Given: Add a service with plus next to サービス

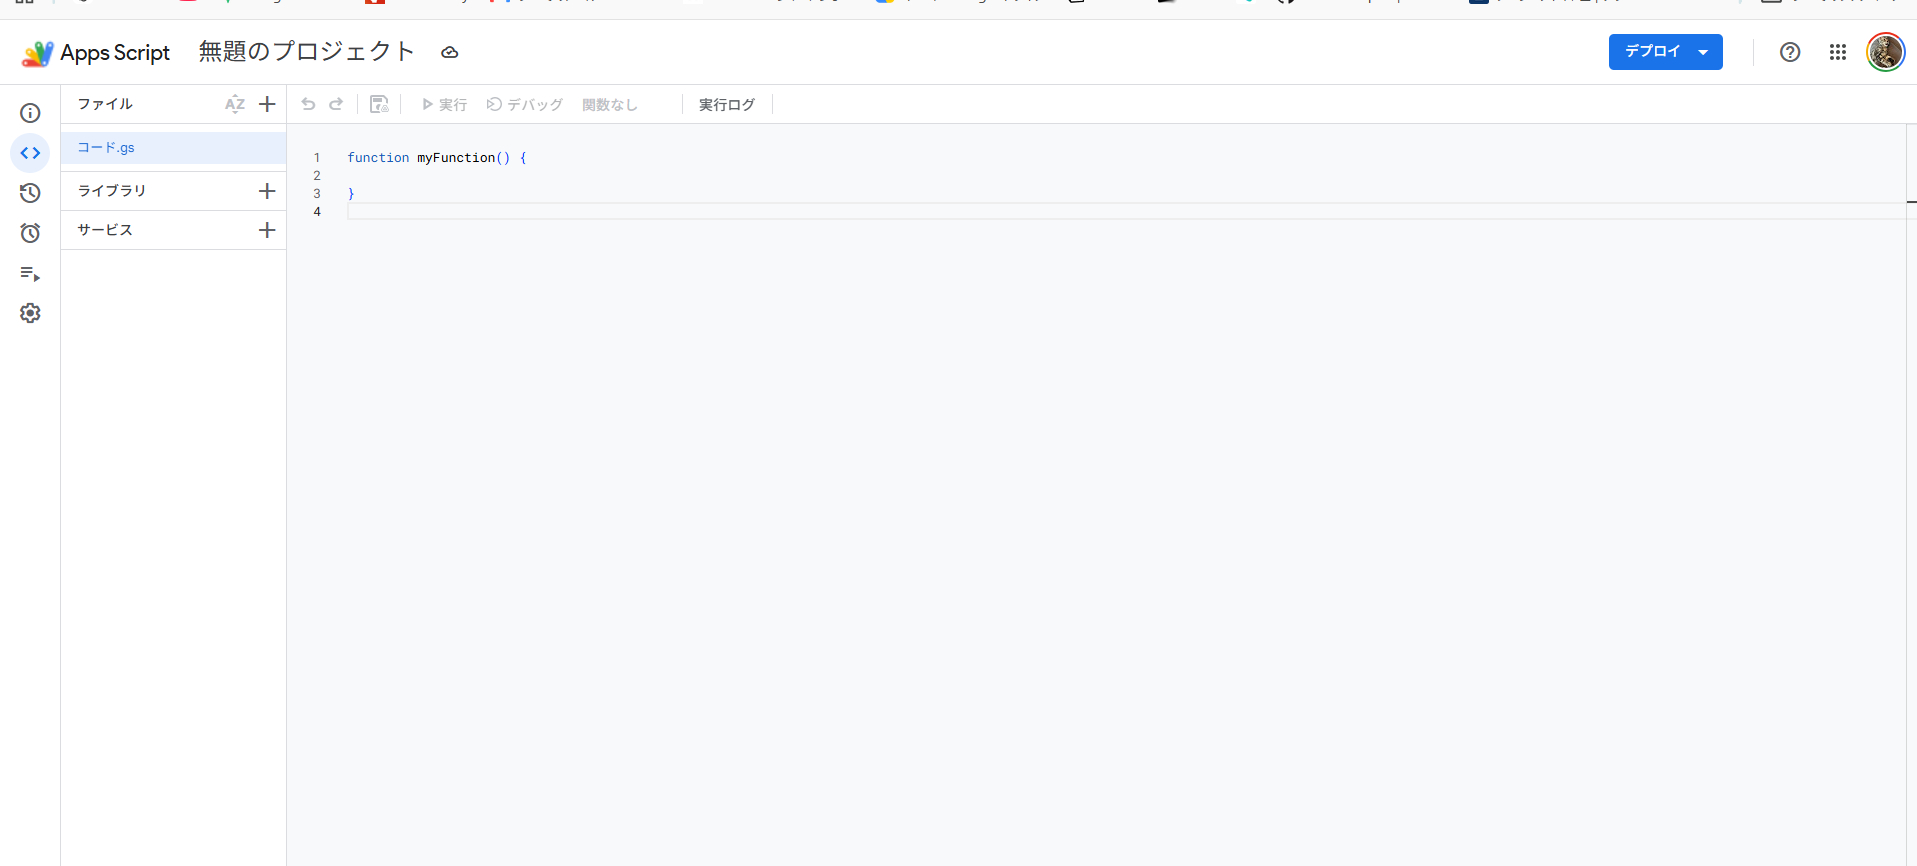Looking at the screenshot, I should (267, 230).
